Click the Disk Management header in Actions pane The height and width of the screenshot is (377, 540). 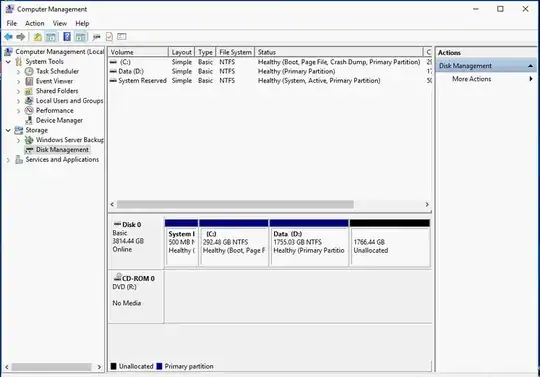pyautogui.click(x=486, y=66)
